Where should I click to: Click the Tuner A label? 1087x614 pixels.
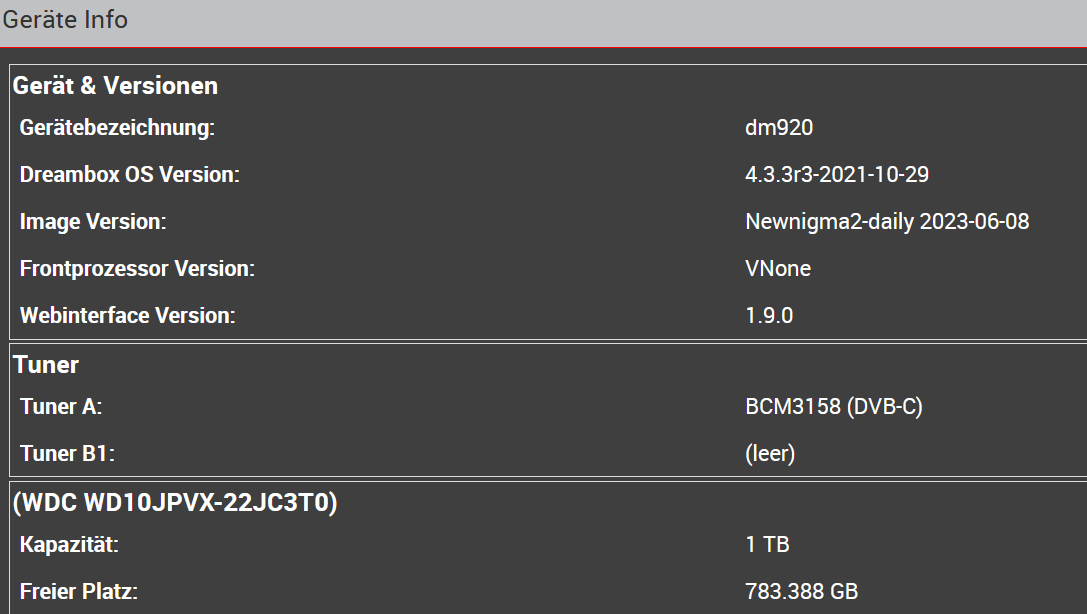(61, 407)
